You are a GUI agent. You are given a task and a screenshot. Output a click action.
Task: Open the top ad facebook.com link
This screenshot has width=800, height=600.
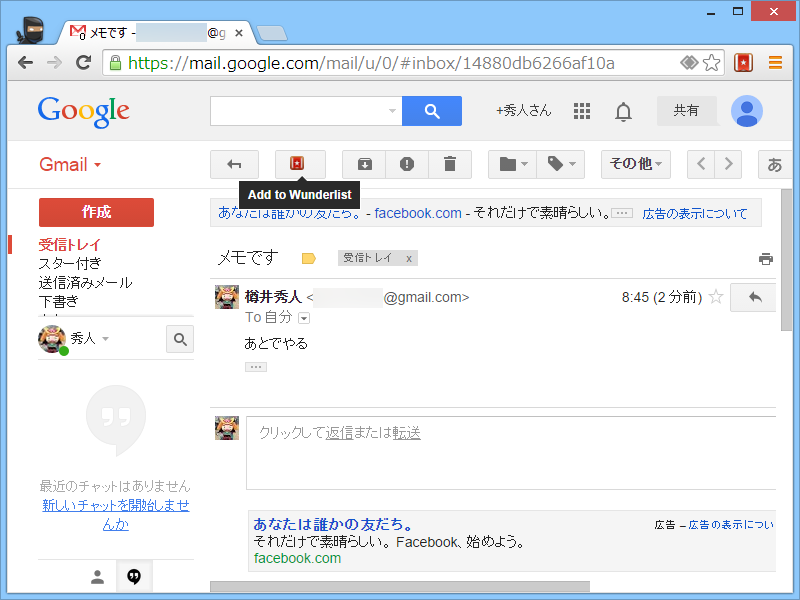pyautogui.click(x=418, y=213)
